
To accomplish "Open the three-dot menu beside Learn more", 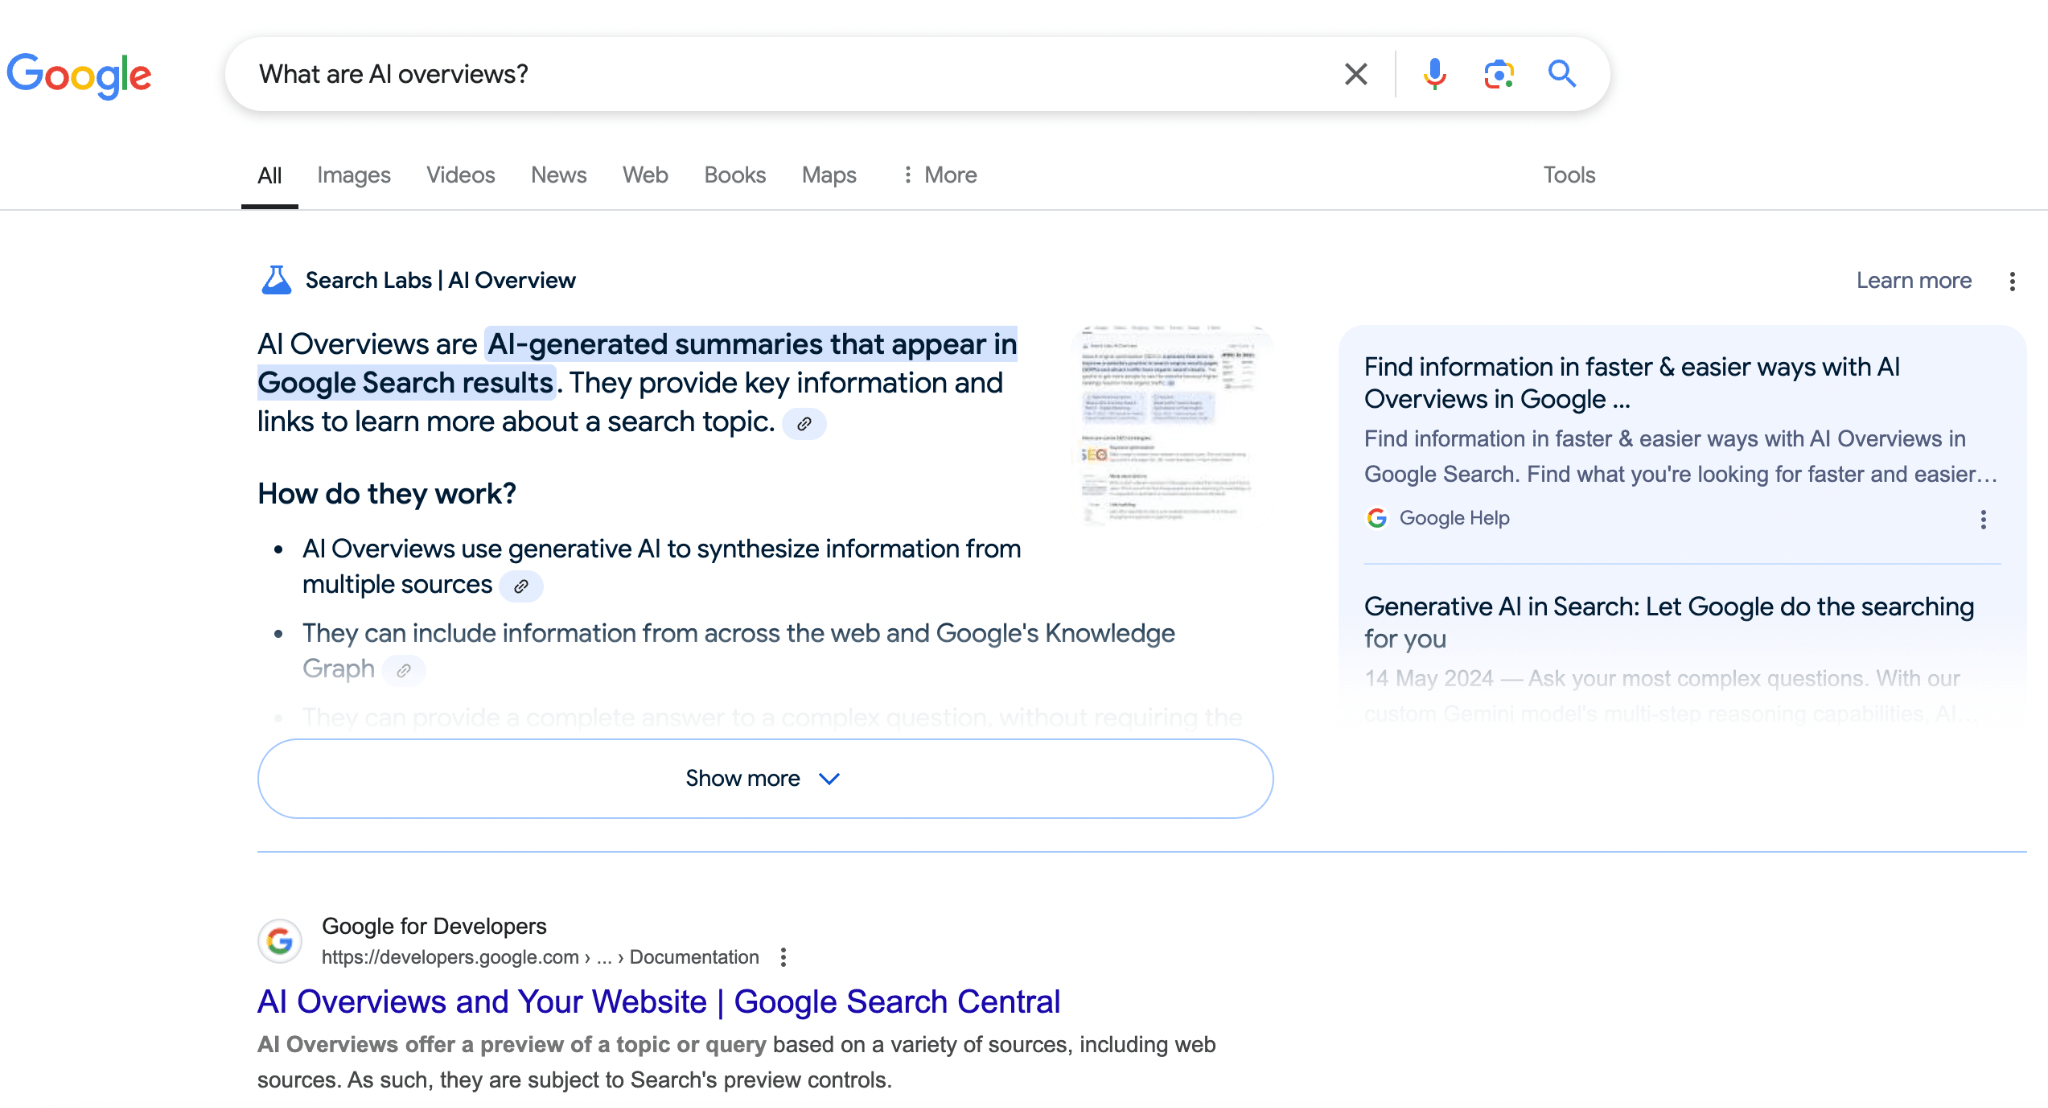I will (2012, 281).
